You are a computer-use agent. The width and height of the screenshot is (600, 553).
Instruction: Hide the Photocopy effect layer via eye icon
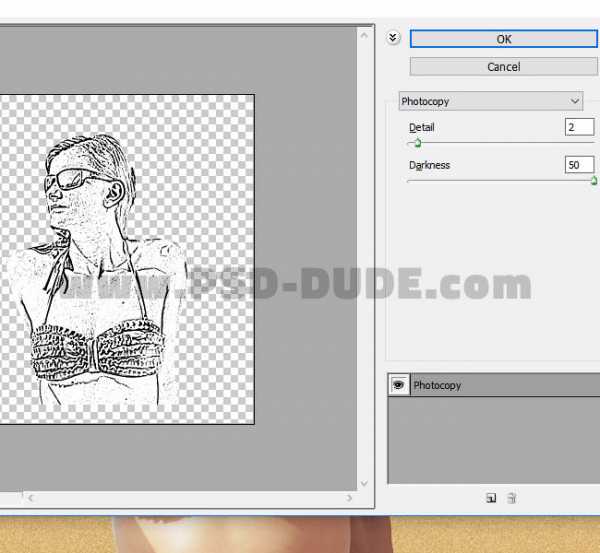(x=399, y=385)
